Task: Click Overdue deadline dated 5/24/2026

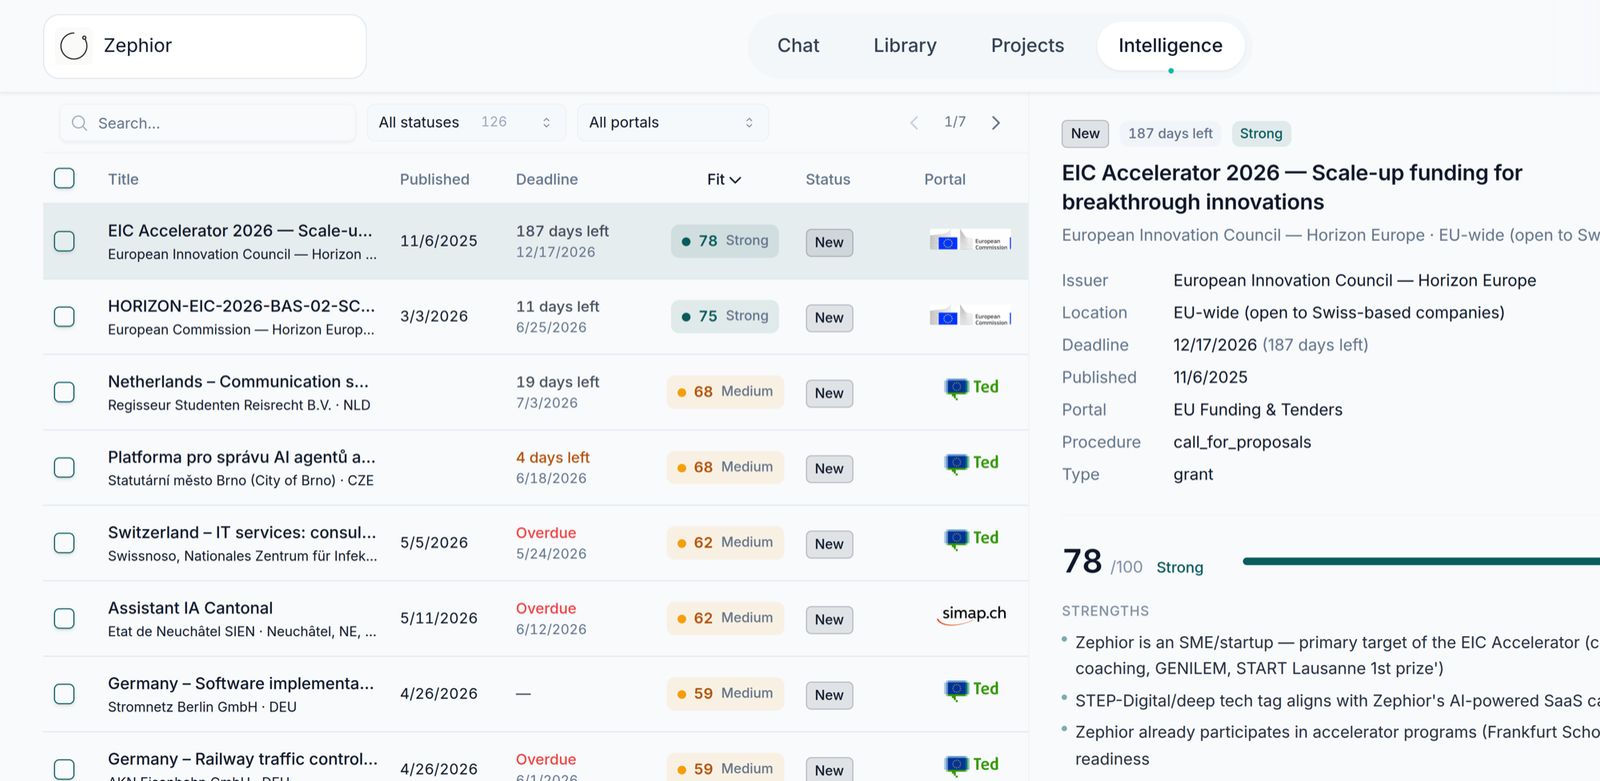Action: click(546, 533)
